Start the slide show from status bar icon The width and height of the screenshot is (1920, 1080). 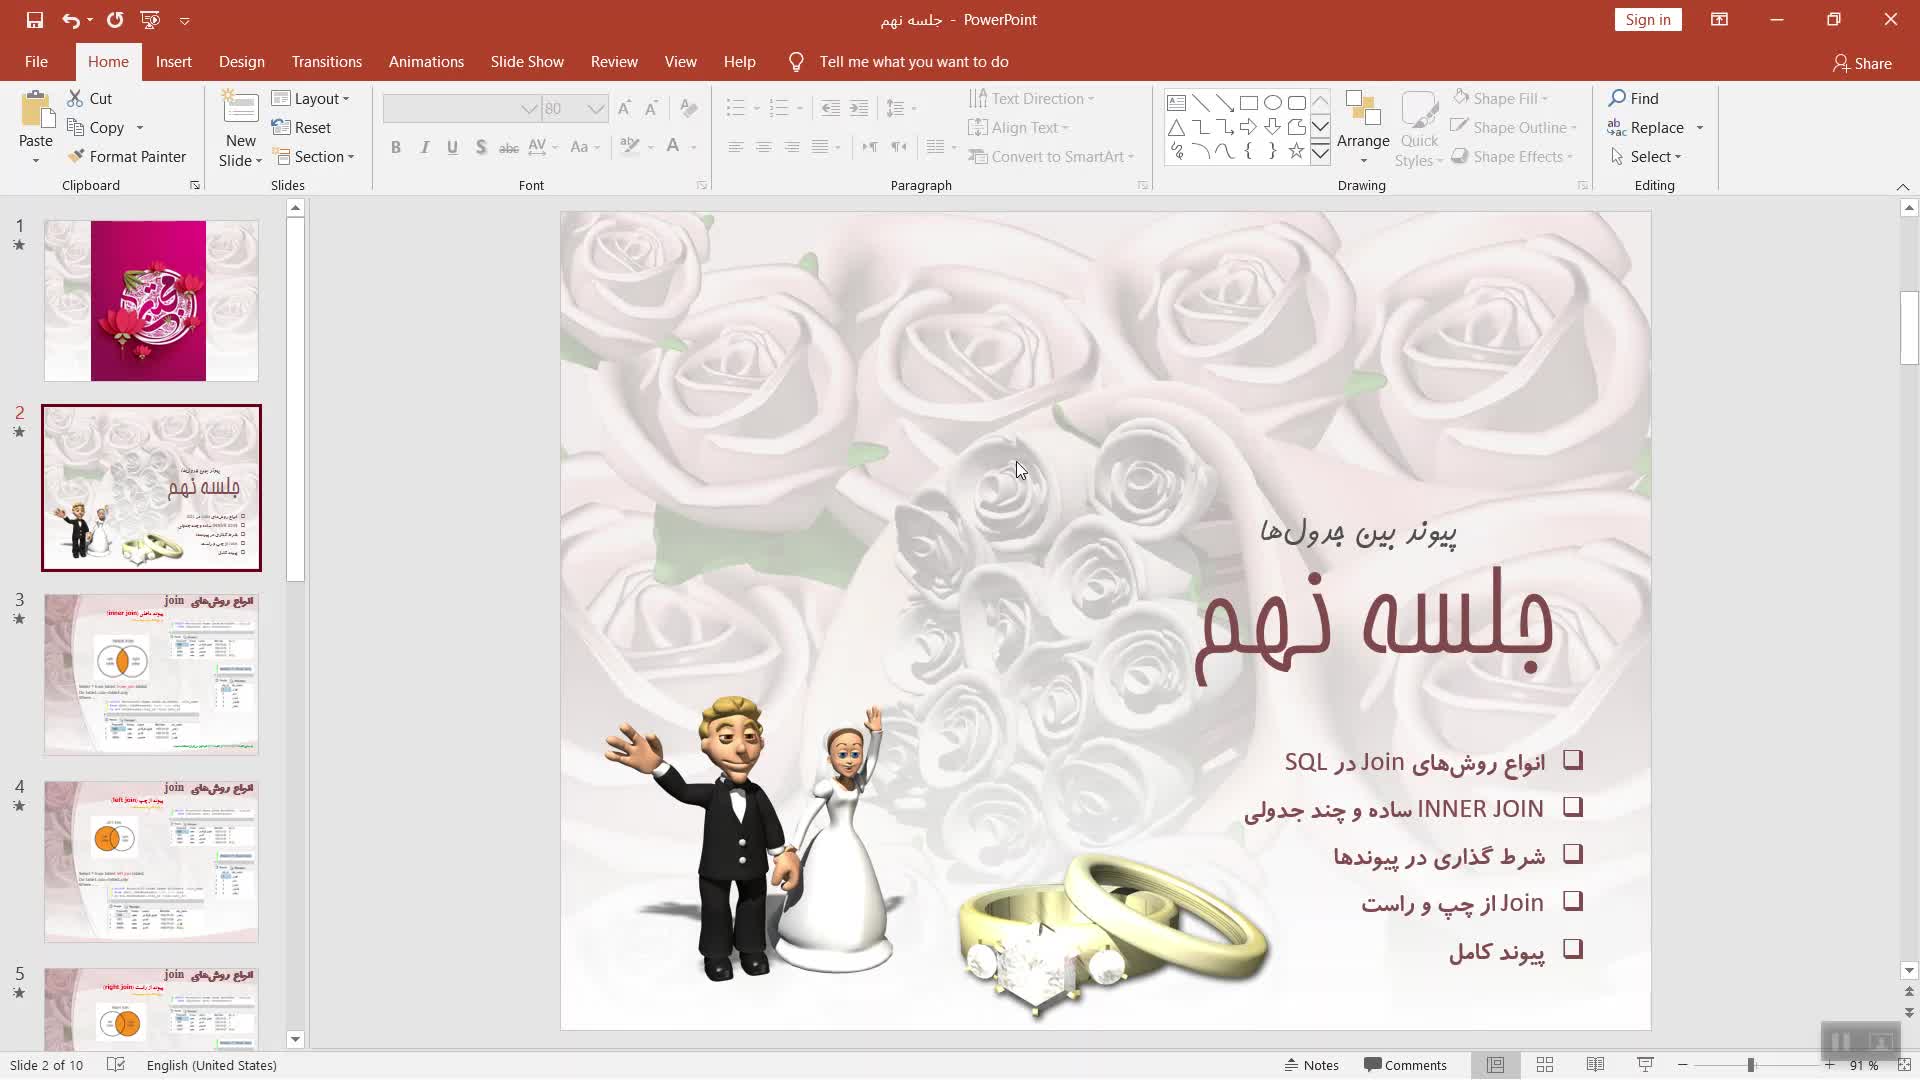pyautogui.click(x=1645, y=1065)
